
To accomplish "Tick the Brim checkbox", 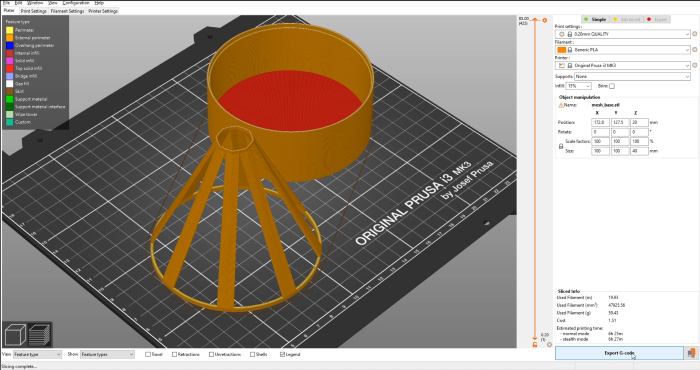I will [x=612, y=86].
